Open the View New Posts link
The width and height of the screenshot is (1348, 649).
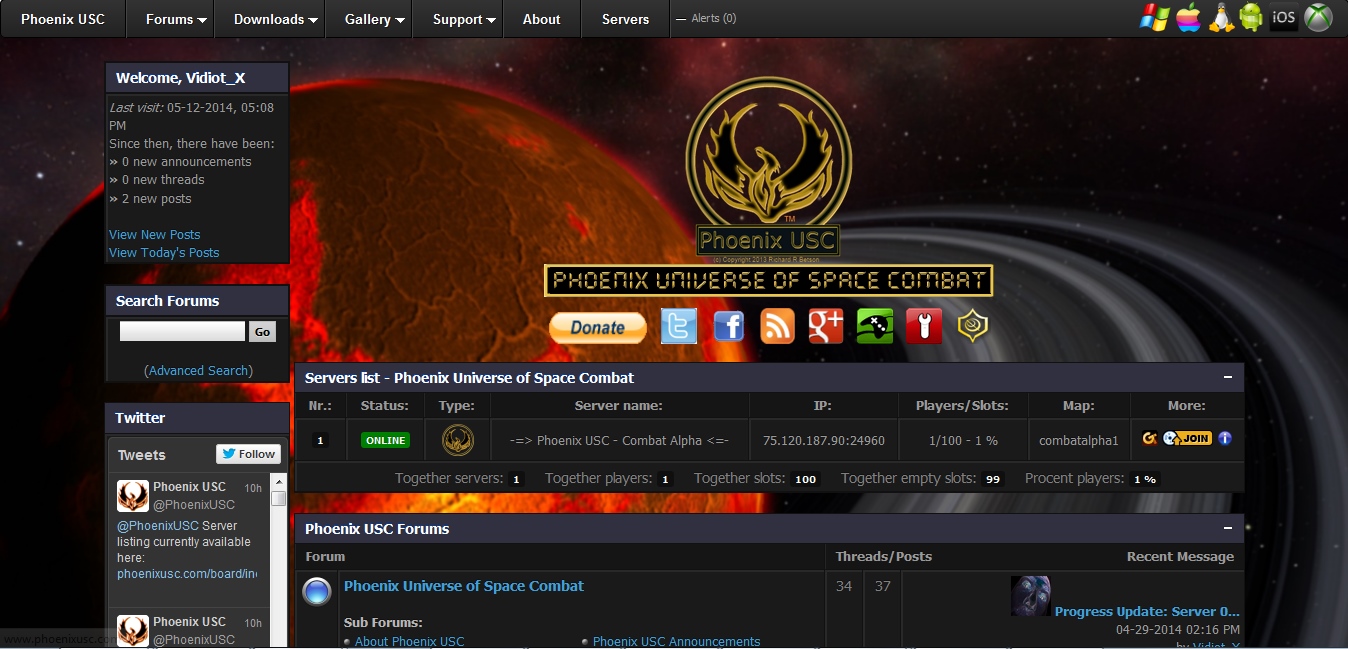pyautogui.click(x=155, y=235)
